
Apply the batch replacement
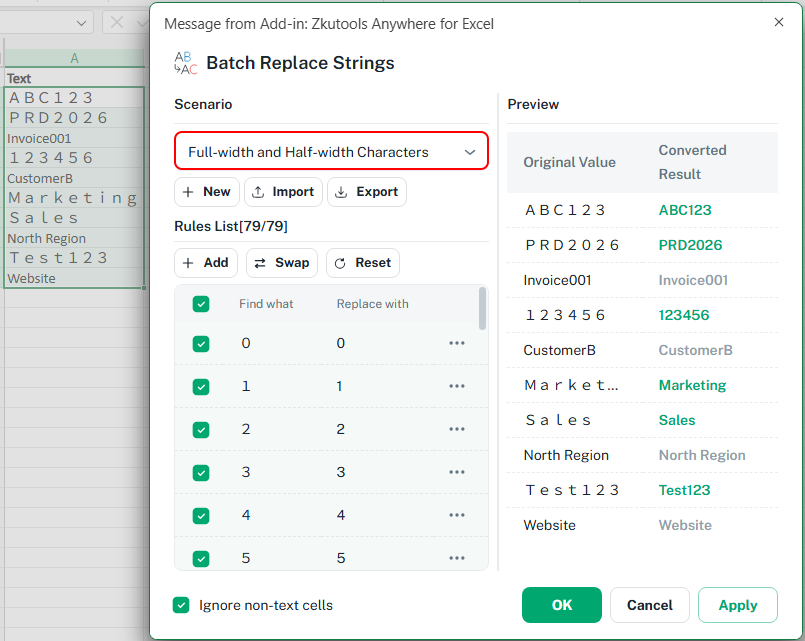pyautogui.click(x=738, y=605)
